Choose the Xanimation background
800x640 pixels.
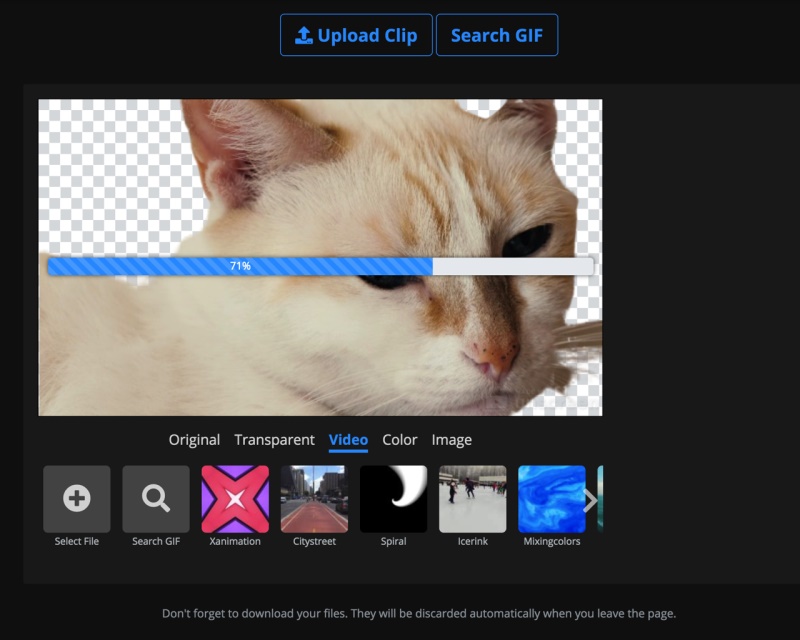point(235,498)
